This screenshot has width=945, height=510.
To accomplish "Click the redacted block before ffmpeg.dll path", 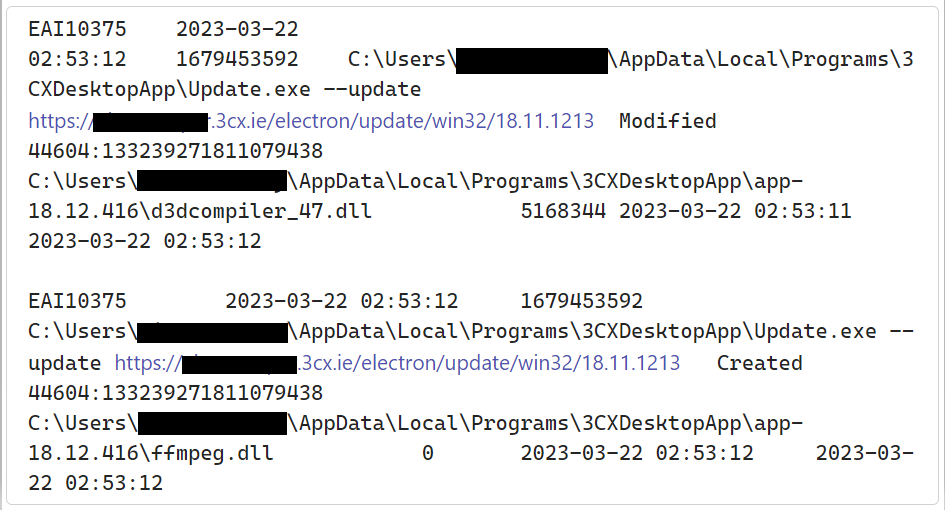I will click(212, 423).
